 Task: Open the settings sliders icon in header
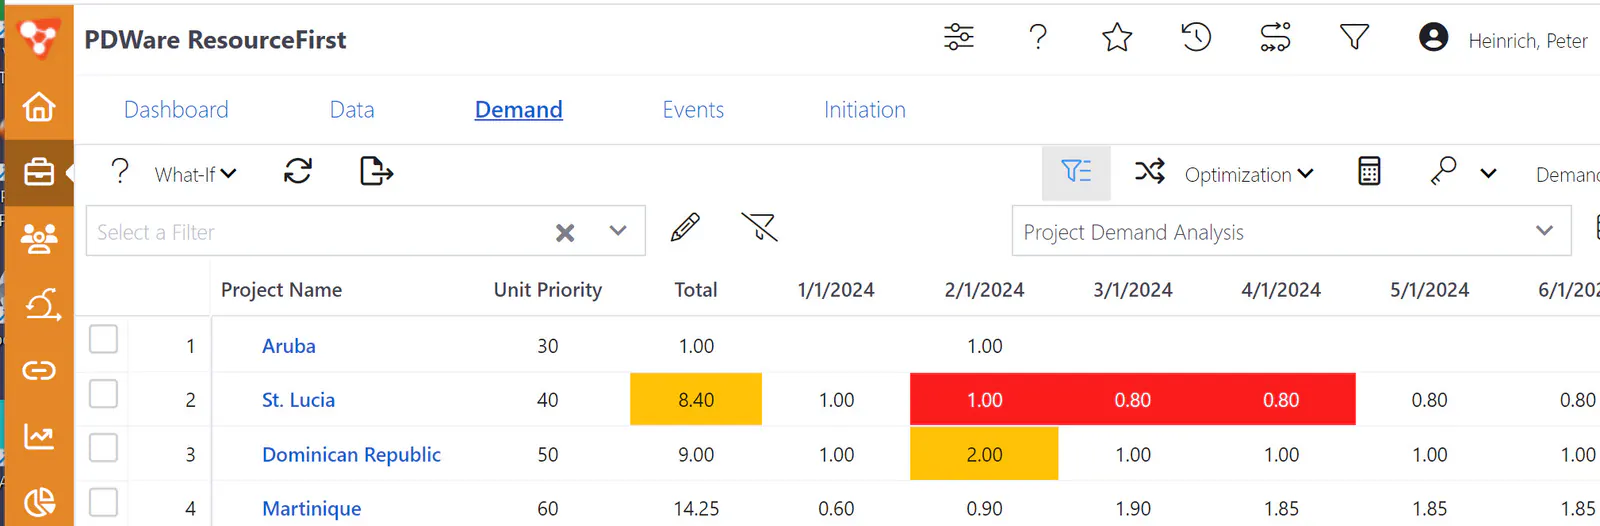coord(959,37)
